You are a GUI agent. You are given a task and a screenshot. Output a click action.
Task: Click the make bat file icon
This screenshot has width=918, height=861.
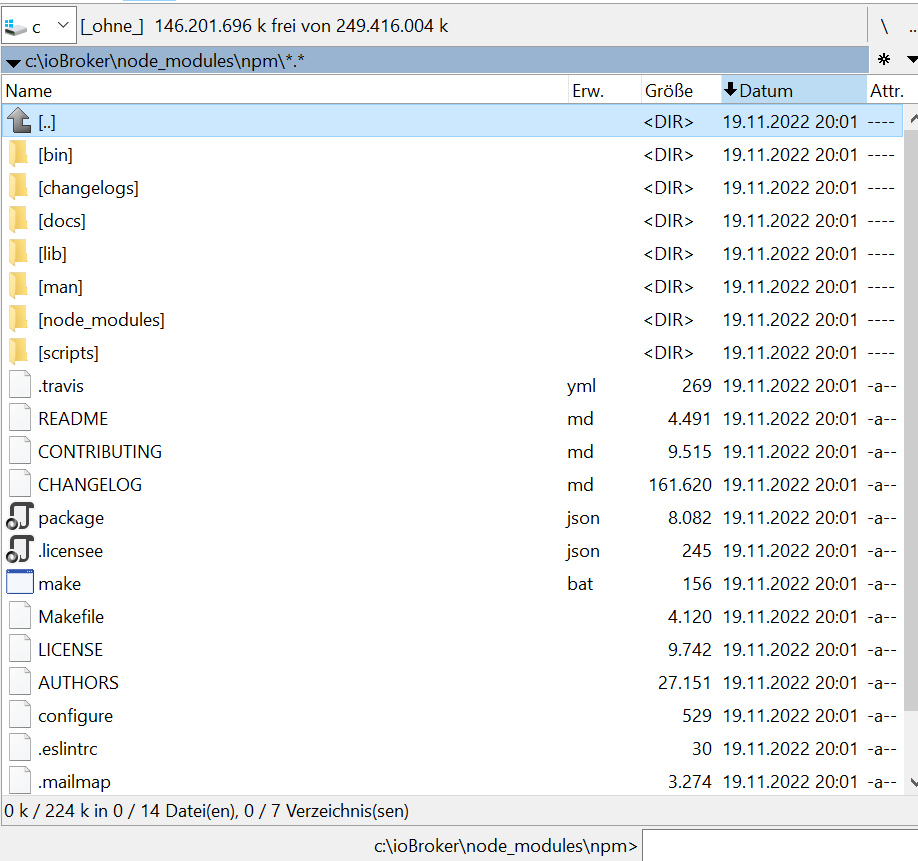click(20, 583)
